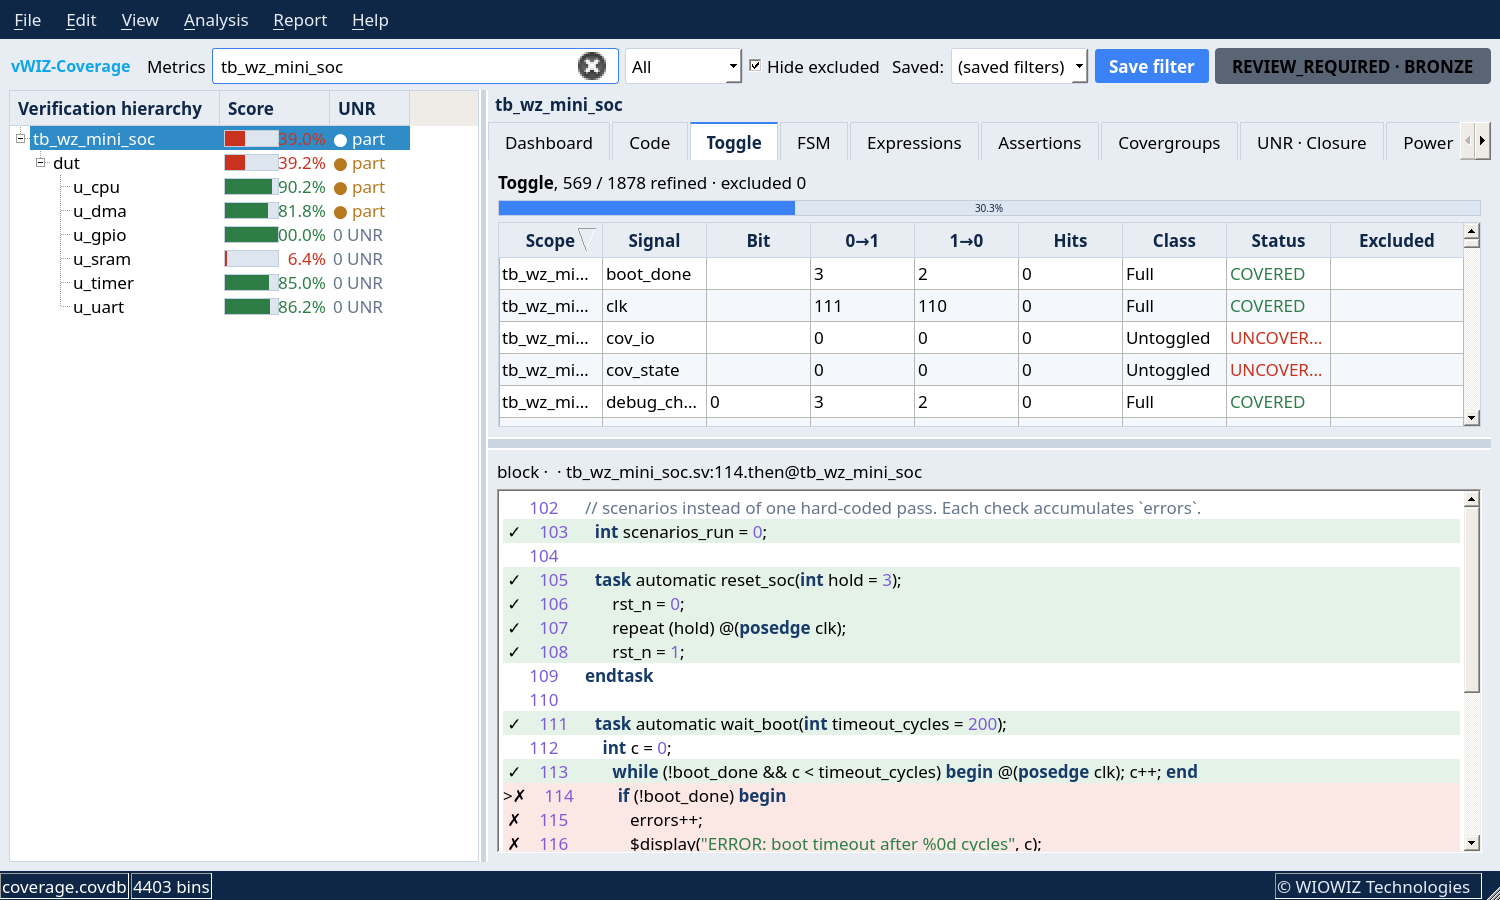Click UNR dot for u_cpu

coord(340,187)
